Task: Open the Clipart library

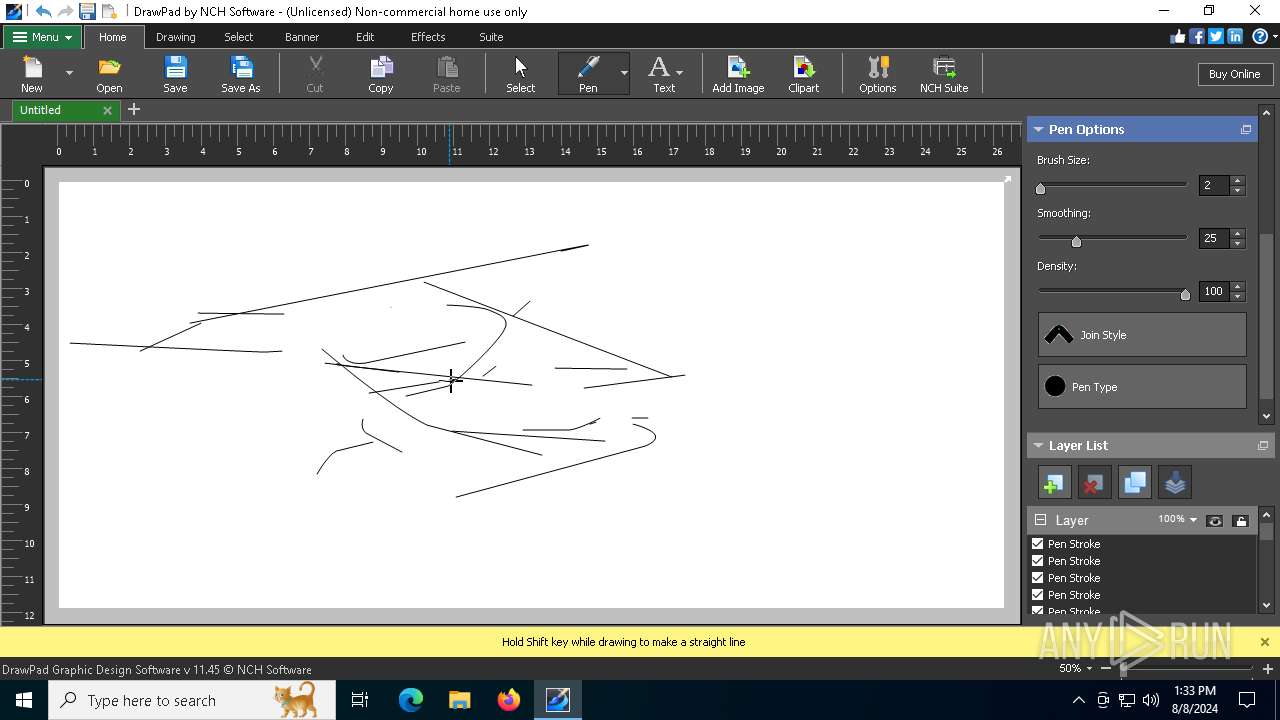Action: tap(803, 74)
